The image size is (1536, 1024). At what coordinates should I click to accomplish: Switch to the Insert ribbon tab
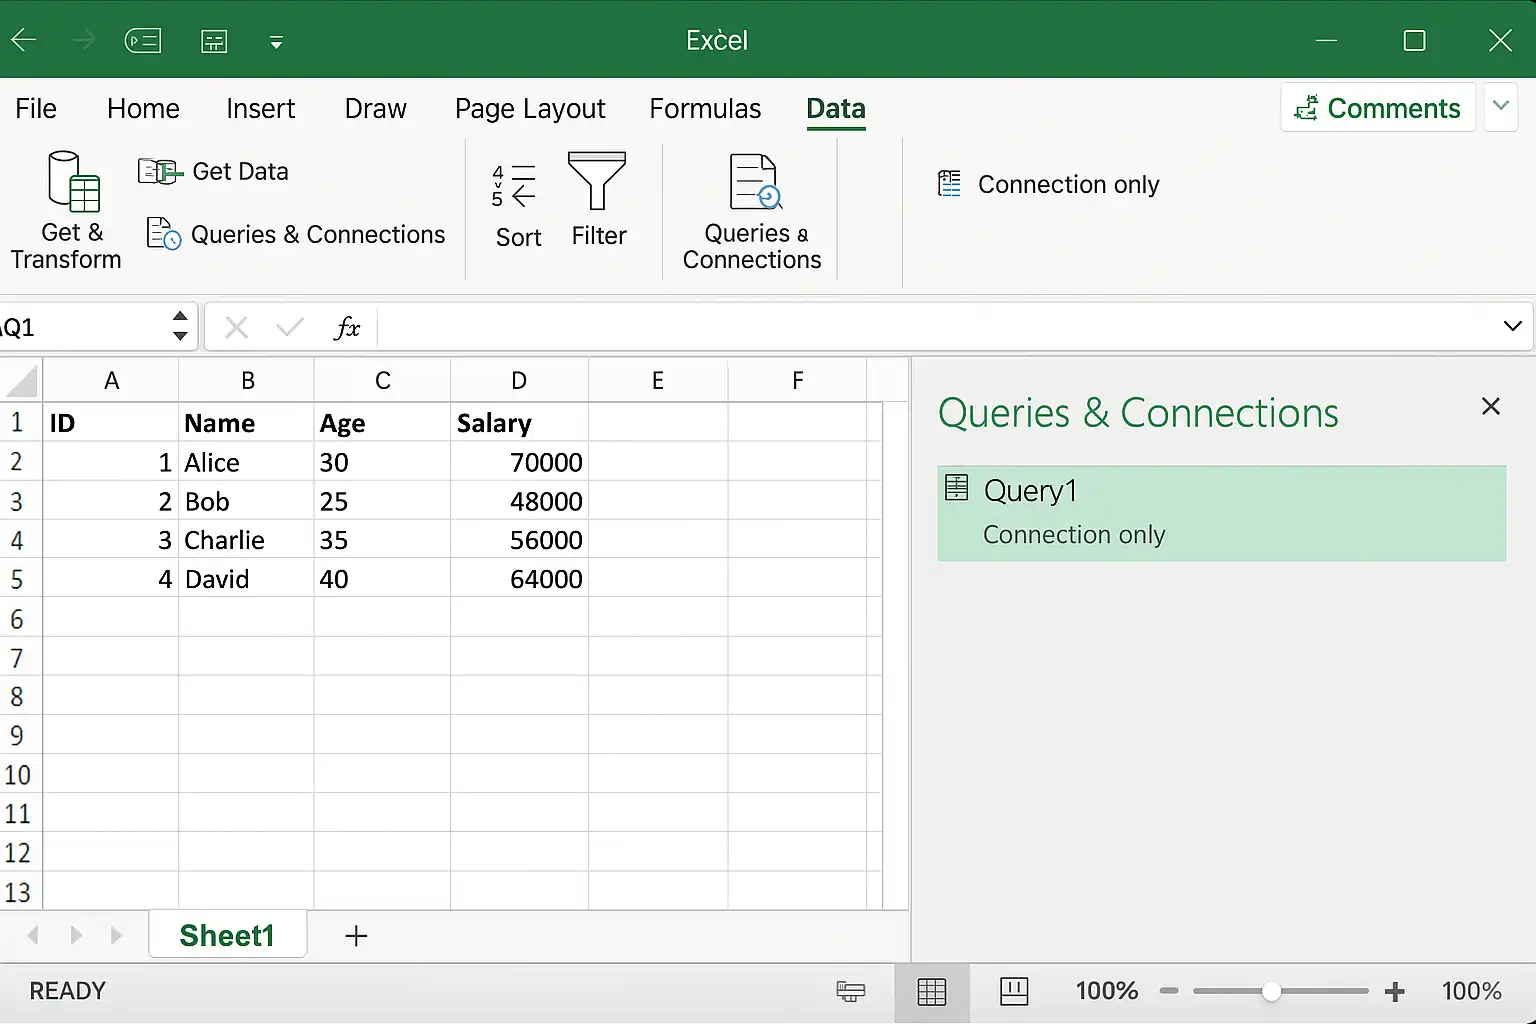tap(260, 109)
